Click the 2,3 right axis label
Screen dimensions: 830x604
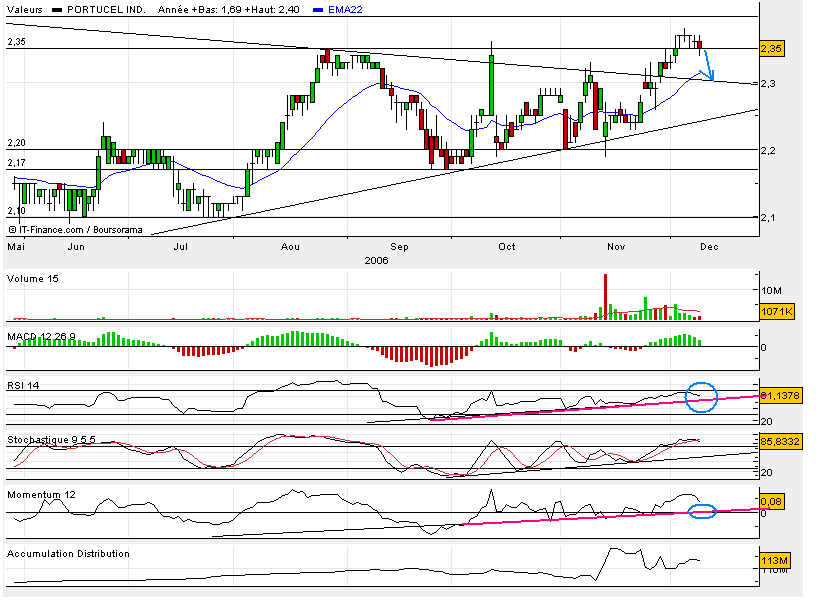coord(769,84)
